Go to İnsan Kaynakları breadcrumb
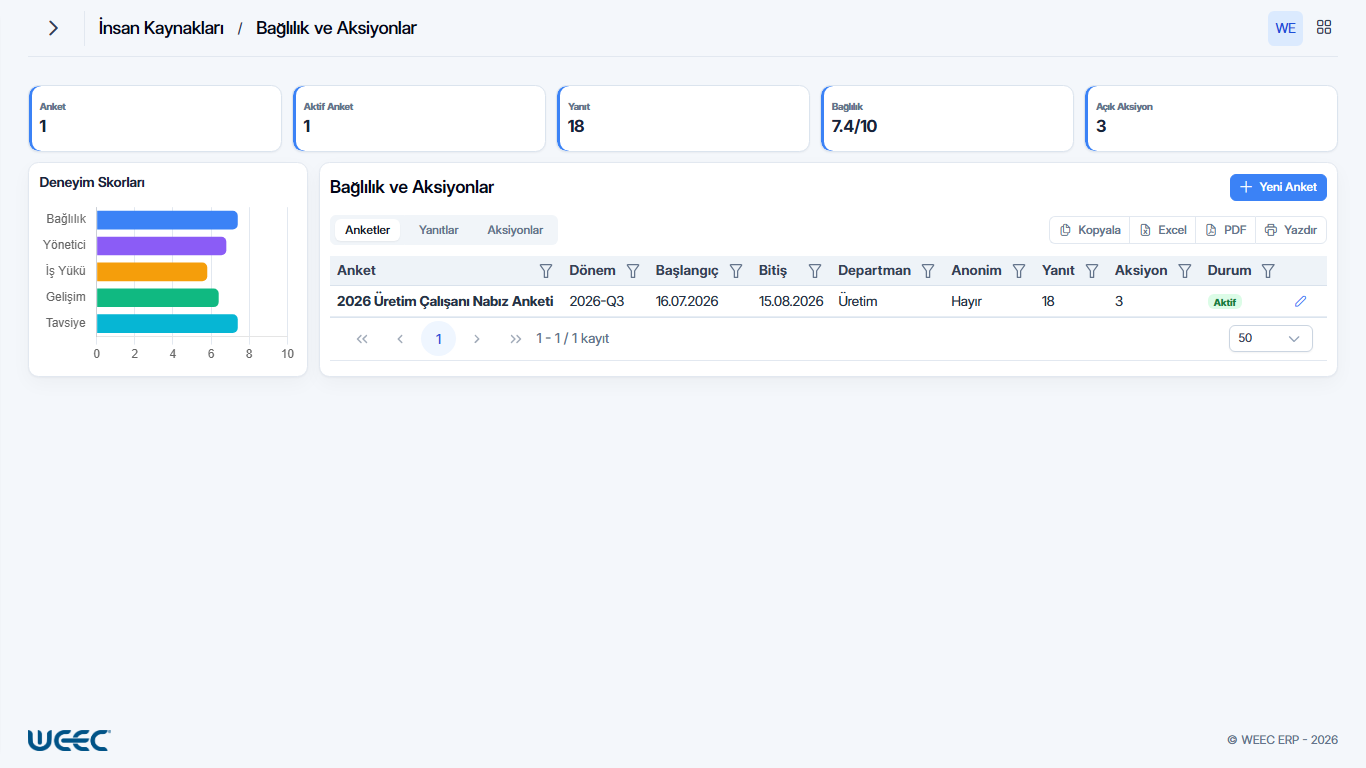This screenshot has height=768, width=1366. click(x=161, y=28)
